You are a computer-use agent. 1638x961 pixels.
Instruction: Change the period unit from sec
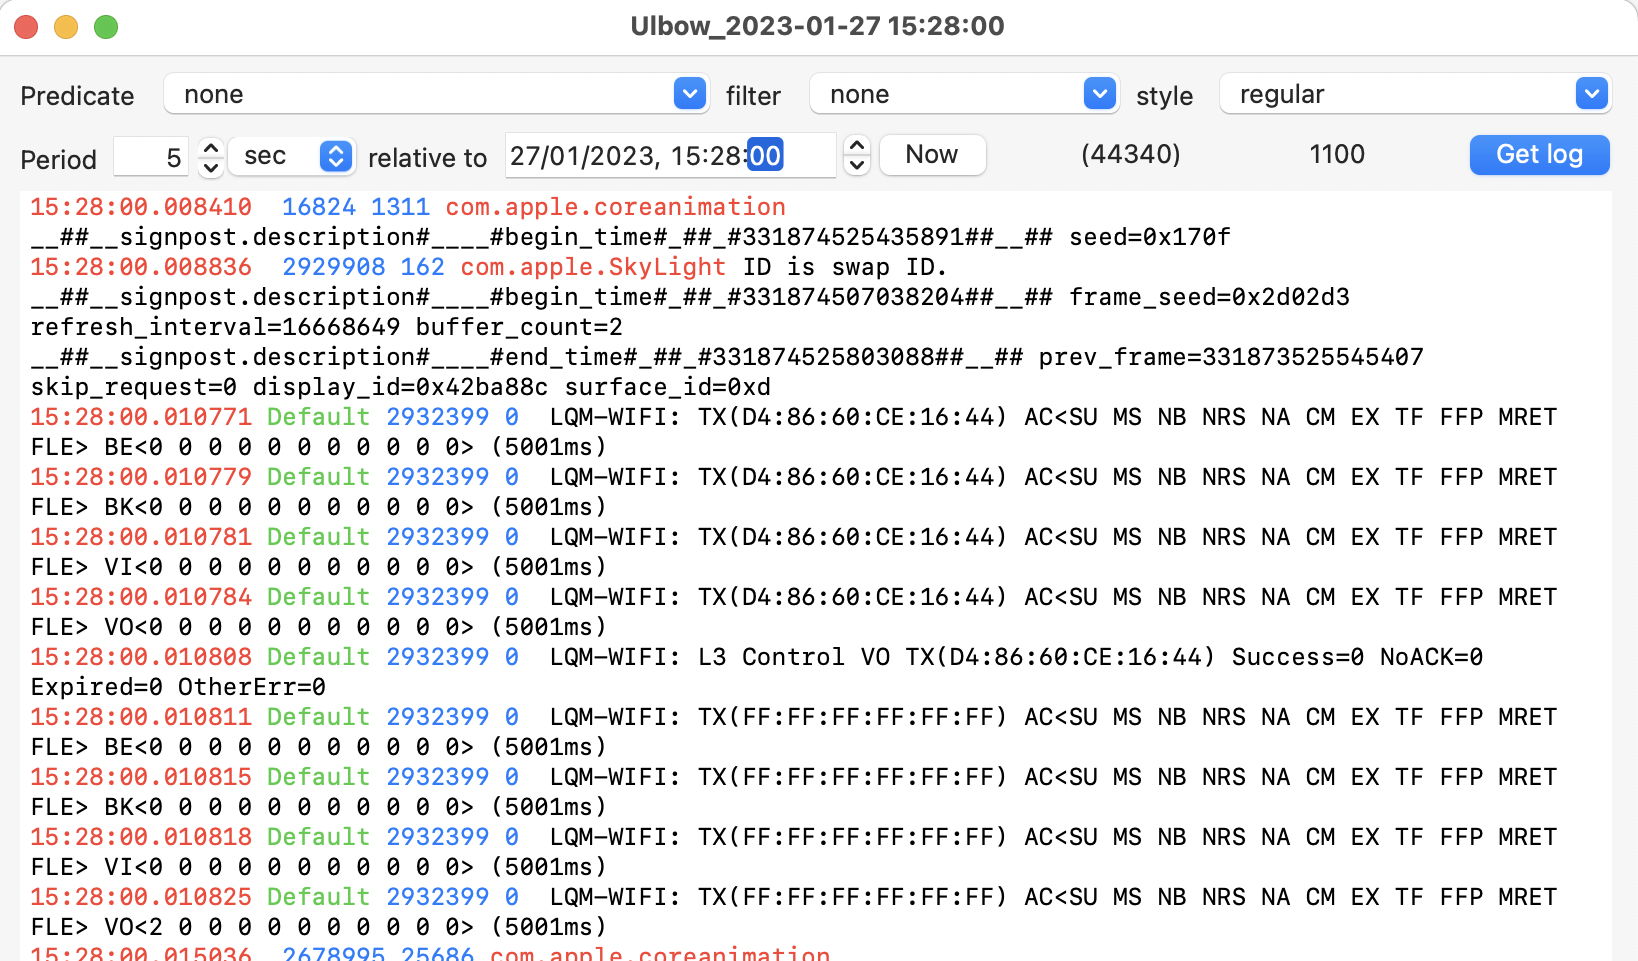coord(292,156)
